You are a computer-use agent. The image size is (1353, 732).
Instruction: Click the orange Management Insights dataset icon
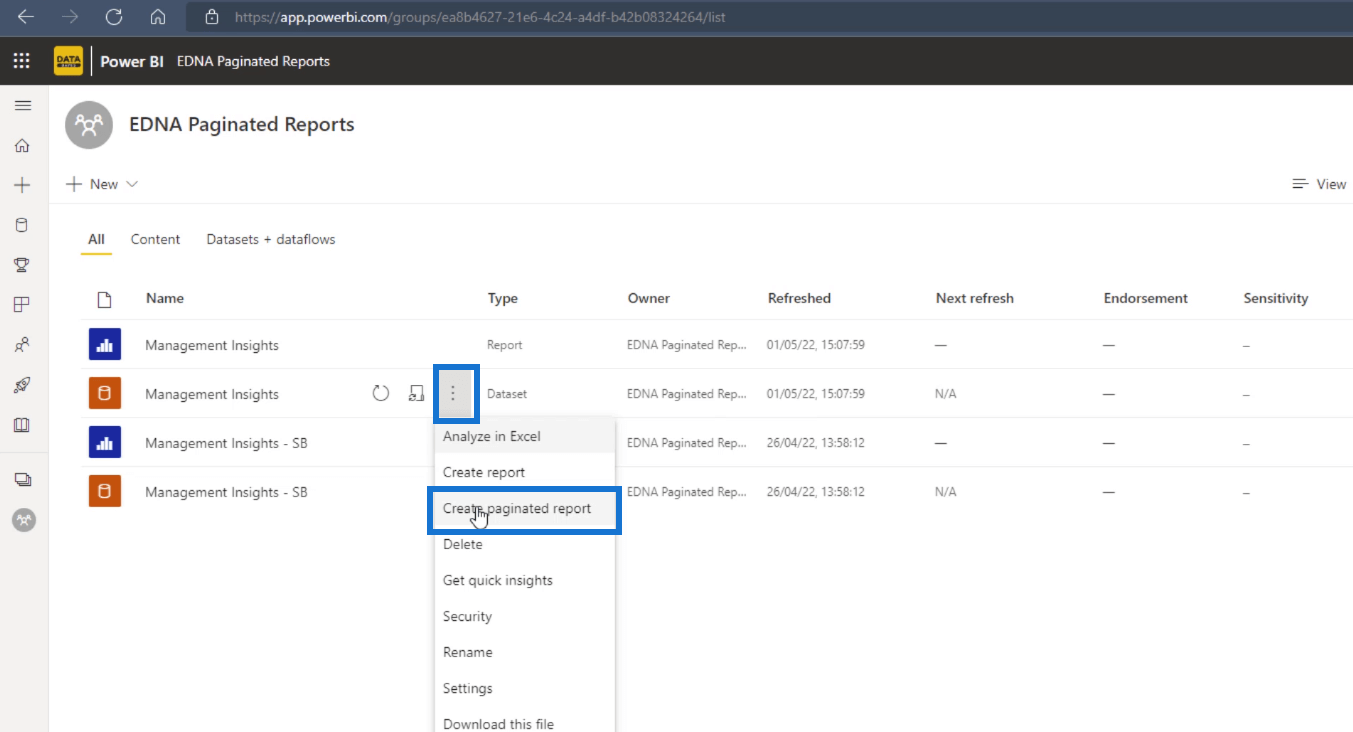pyautogui.click(x=105, y=394)
